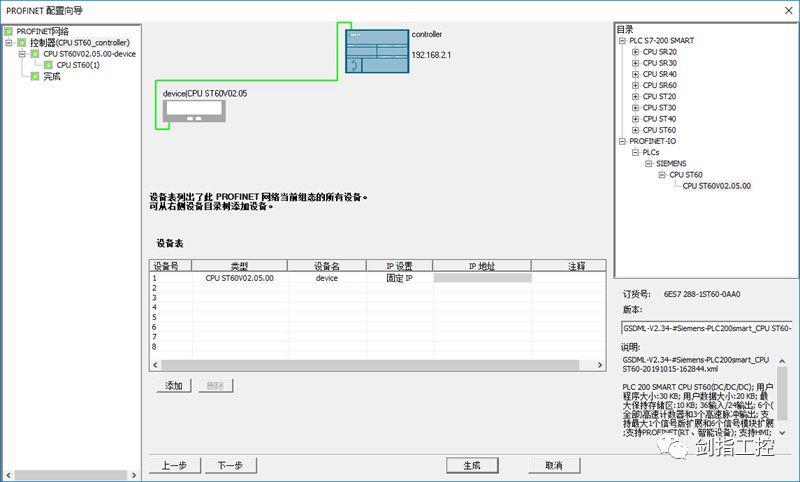Collapse the 控制器 tree node

[x=9, y=43]
